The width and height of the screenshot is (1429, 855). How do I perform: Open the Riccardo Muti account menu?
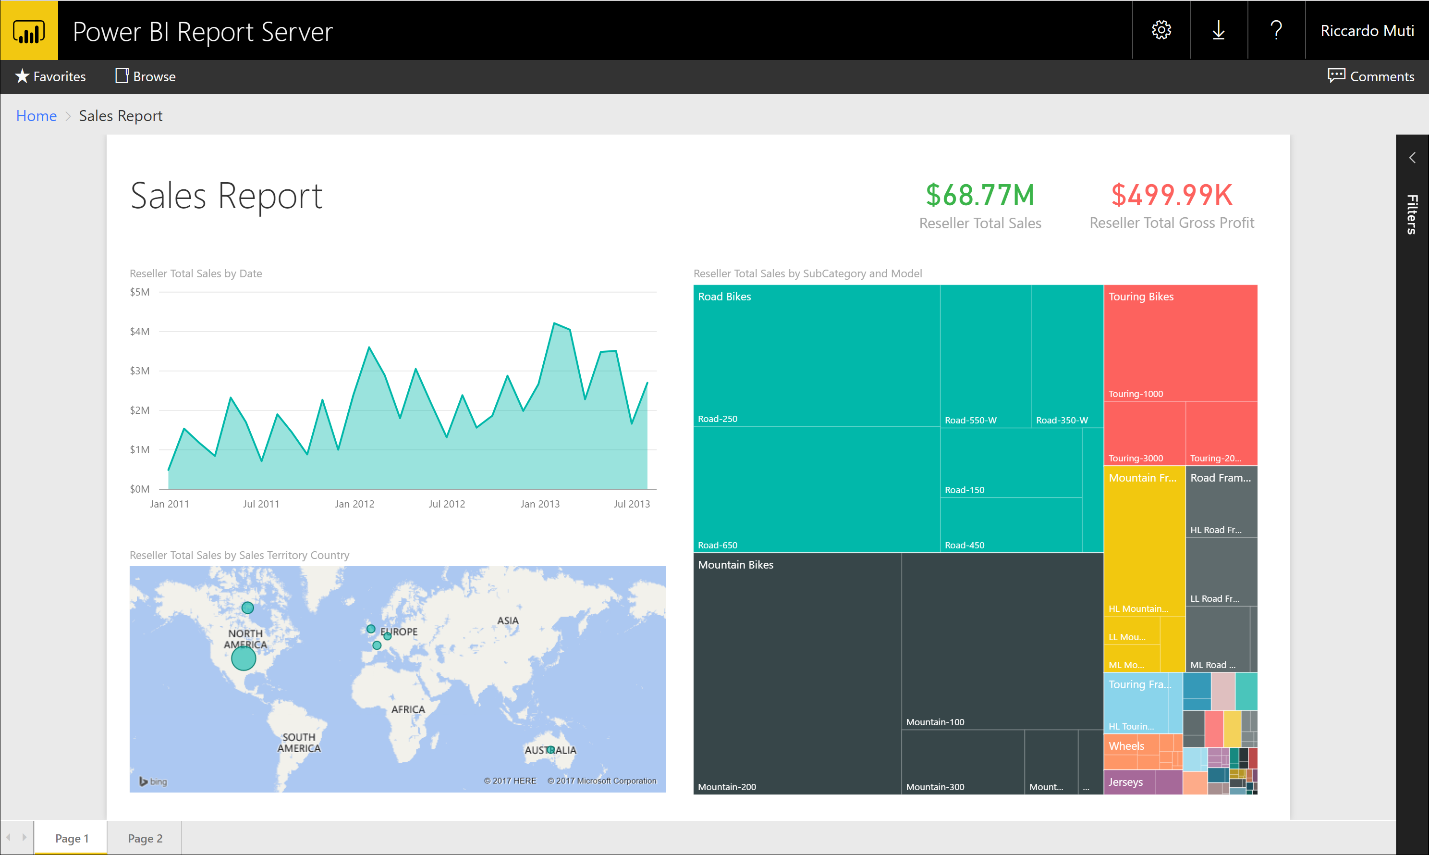pos(1367,30)
